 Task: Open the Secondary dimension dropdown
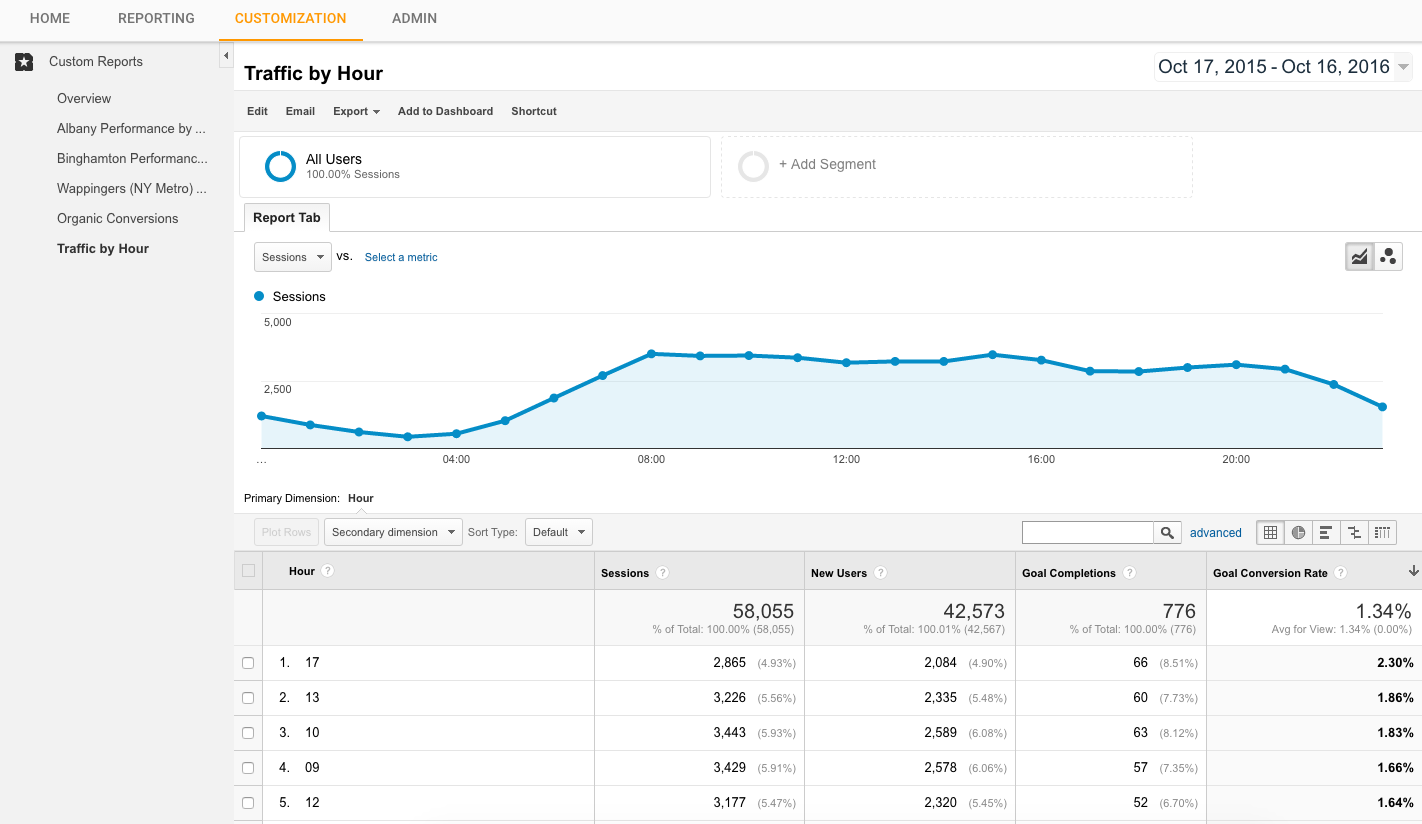(393, 532)
